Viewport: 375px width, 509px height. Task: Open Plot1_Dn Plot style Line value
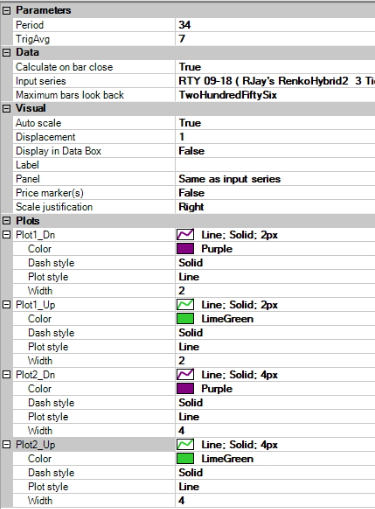point(275,277)
